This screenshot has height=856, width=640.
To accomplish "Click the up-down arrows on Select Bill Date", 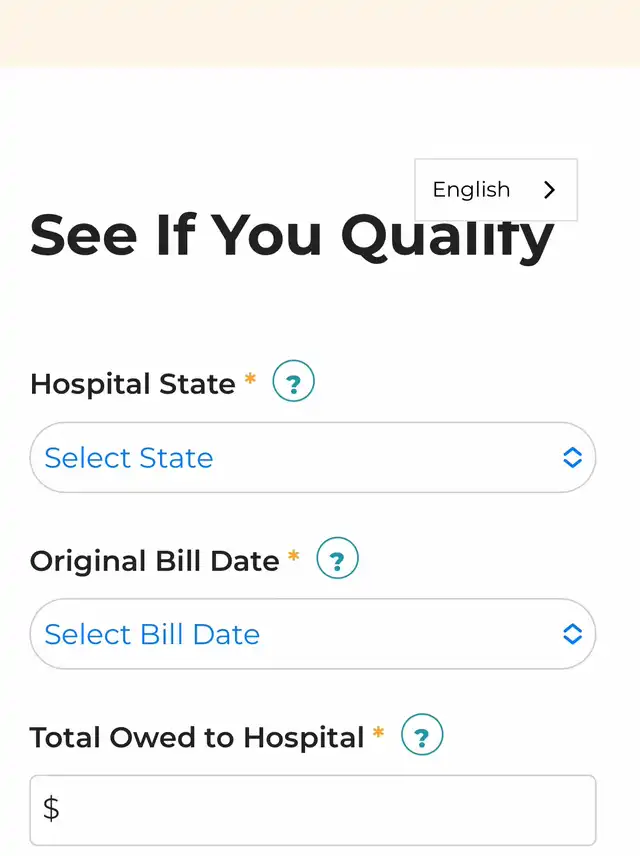I will coord(572,634).
